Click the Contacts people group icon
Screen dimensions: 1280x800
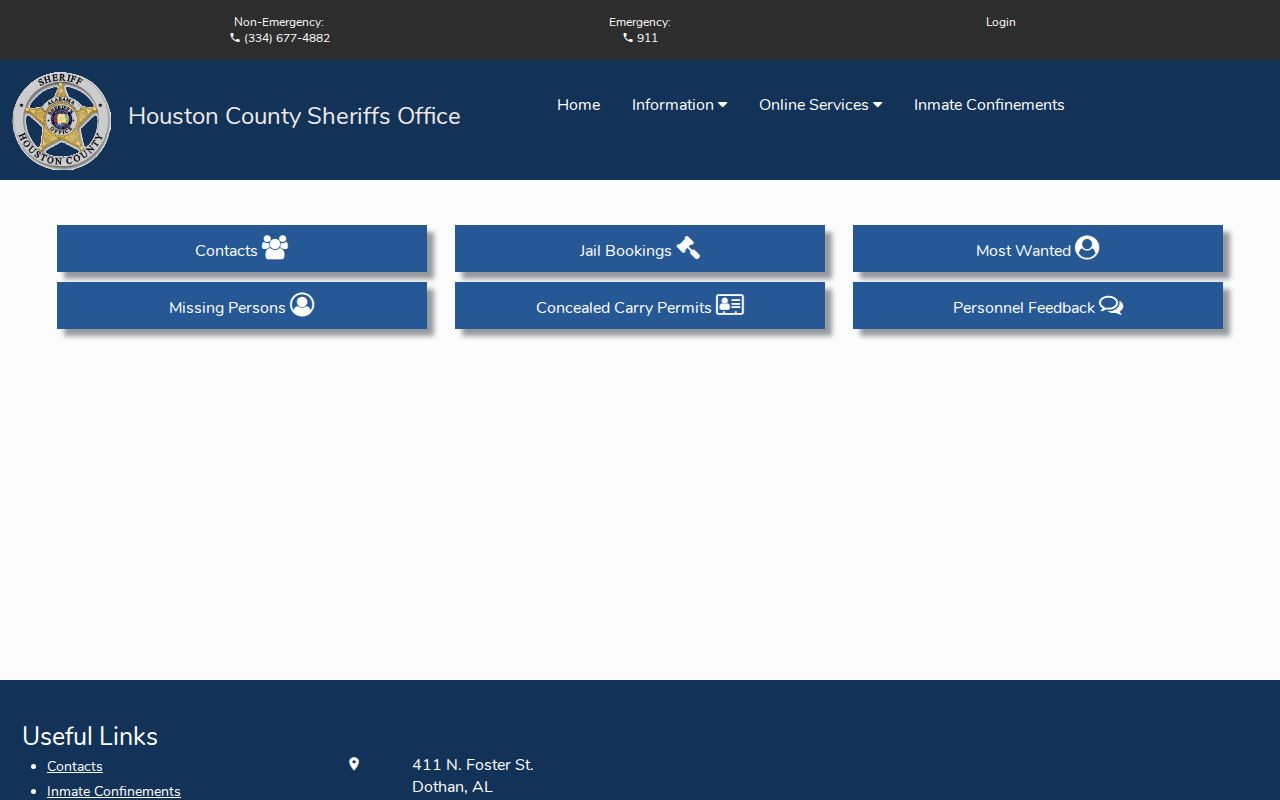[275, 247]
